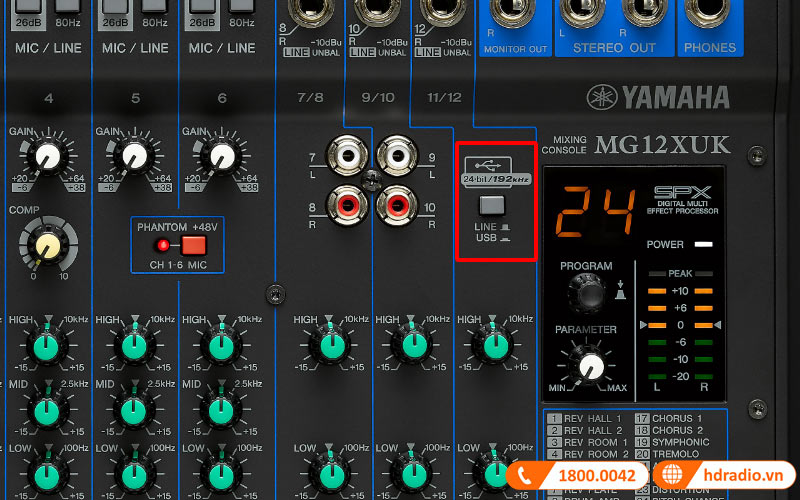This screenshot has height=500, width=800.
Task: Toggle the 26dB pad switch on channel 4
Action: [28, 6]
